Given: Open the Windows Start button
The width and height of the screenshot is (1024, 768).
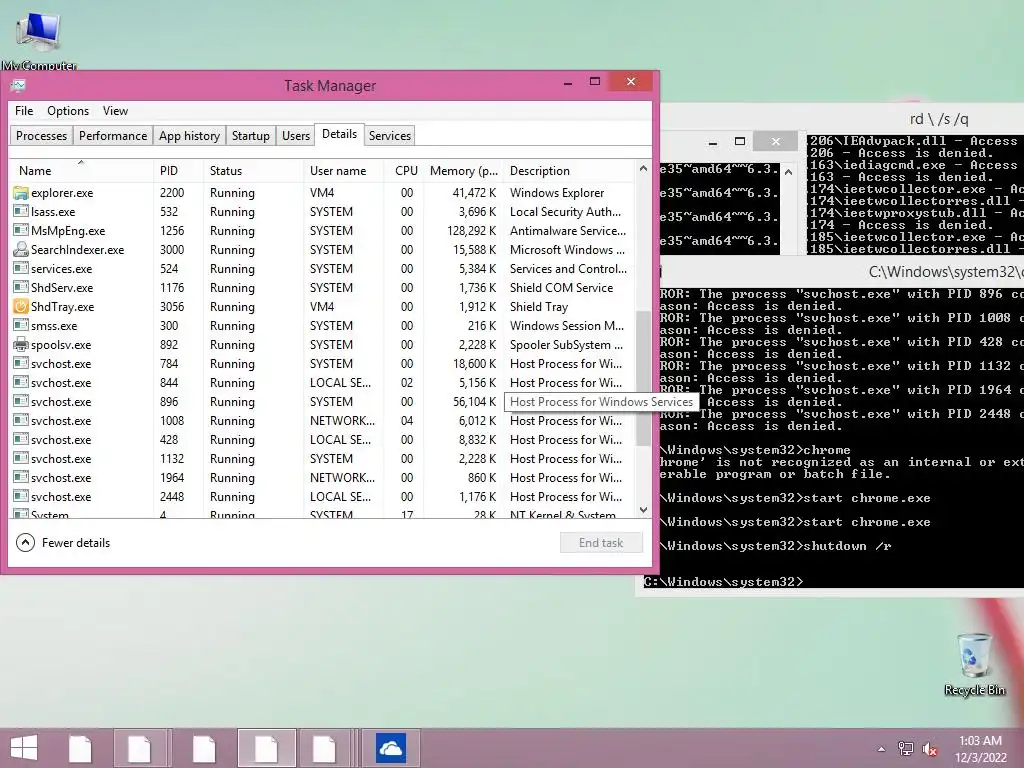Looking at the screenshot, I should coord(24,748).
